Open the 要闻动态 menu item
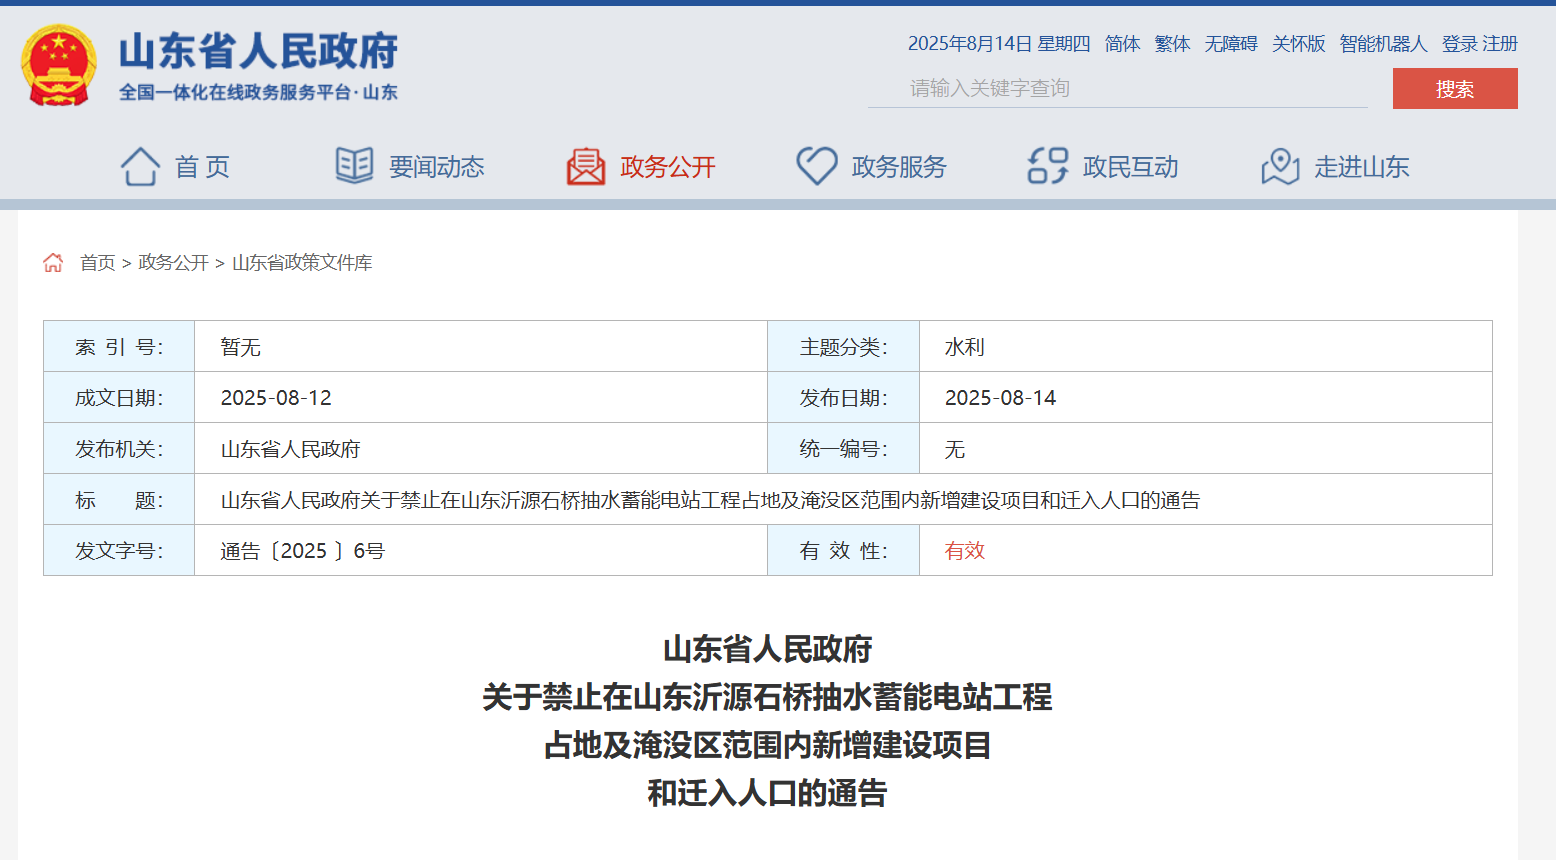This screenshot has width=1556, height=860. (x=436, y=167)
